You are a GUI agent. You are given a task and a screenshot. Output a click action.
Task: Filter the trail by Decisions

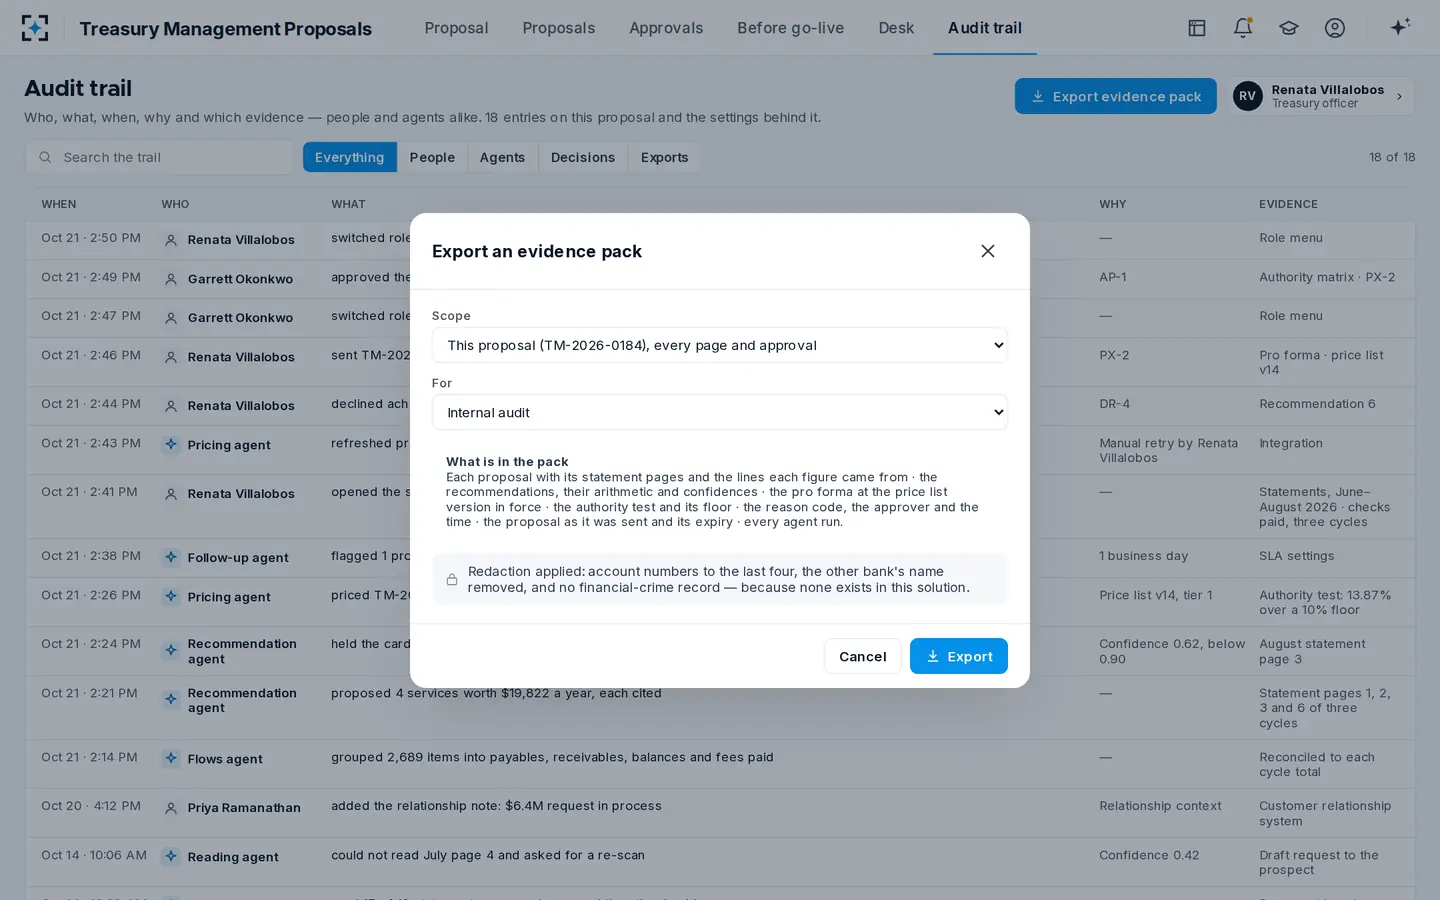[583, 157]
